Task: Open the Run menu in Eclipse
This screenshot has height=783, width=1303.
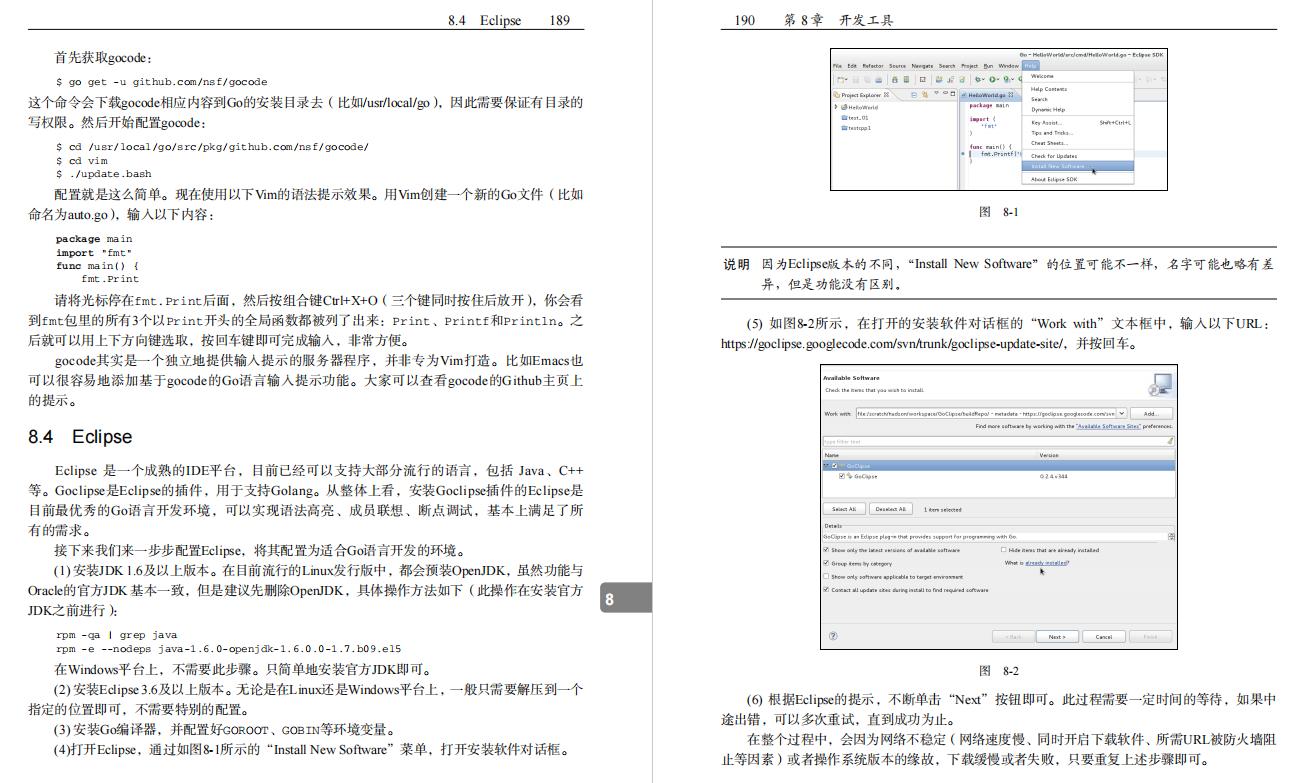Action: point(987,66)
